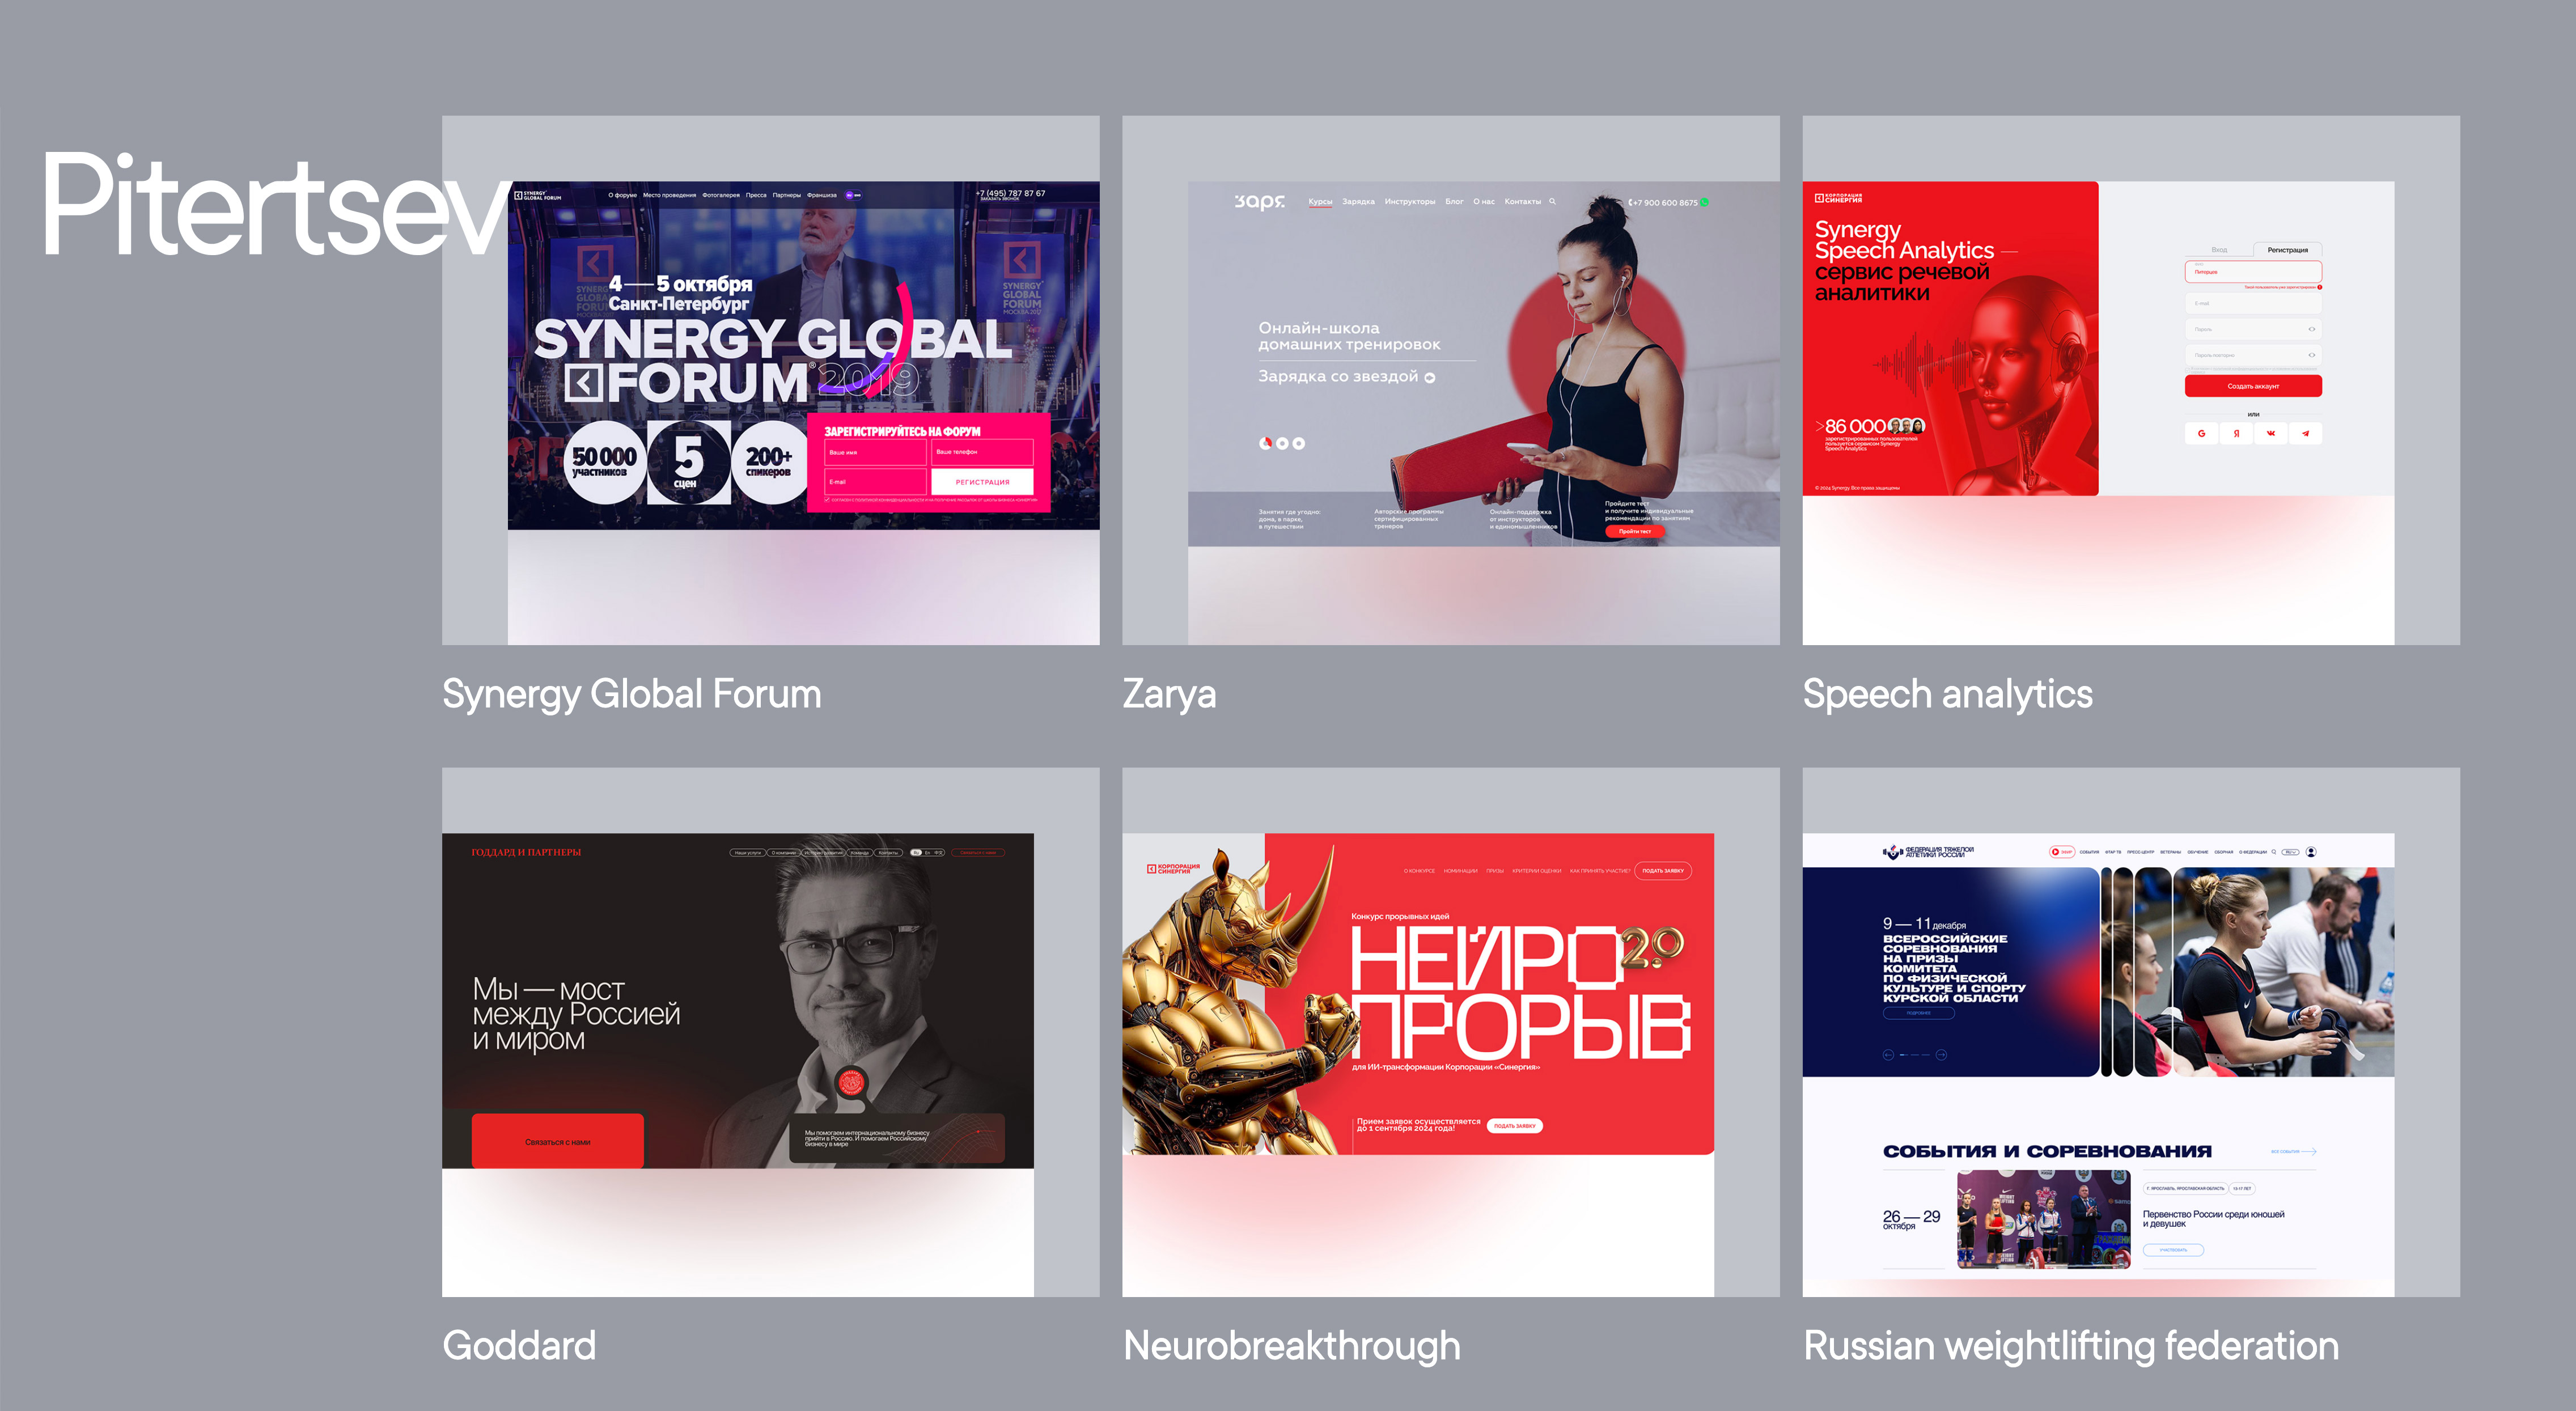Click previous slide arrow on federation banner
The width and height of the screenshot is (2576, 1411).
pos(1888,1055)
